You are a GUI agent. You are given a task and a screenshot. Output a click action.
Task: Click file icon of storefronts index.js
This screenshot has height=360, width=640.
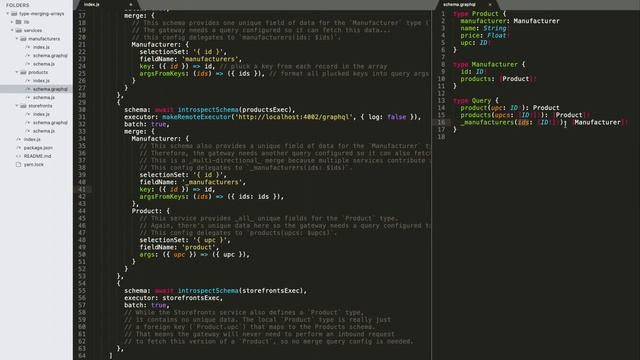(x=28, y=114)
